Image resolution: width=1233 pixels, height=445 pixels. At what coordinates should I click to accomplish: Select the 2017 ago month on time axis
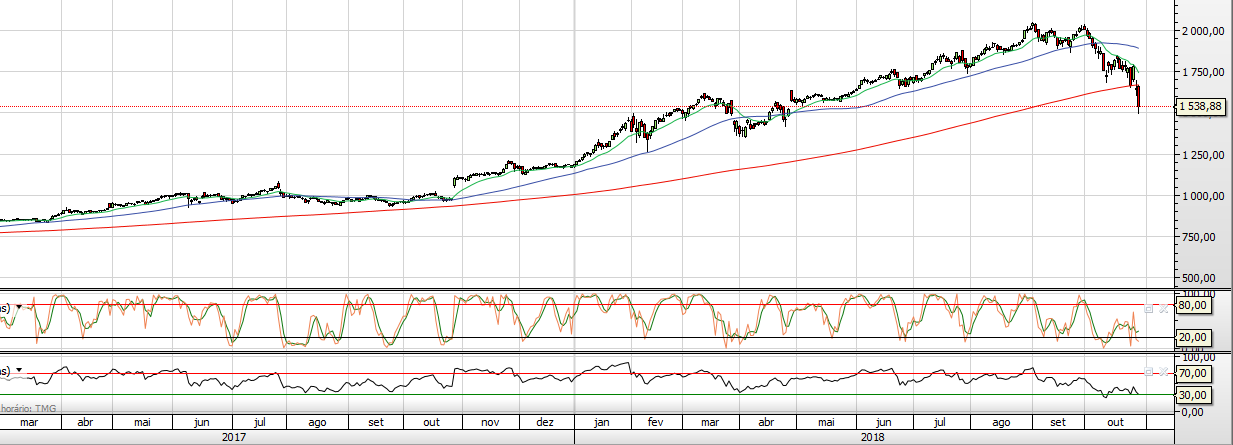(318, 423)
